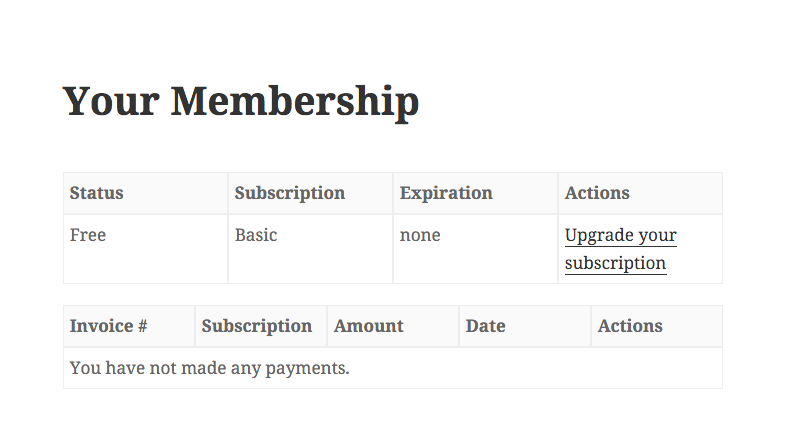Click the Expiration column header

[x=446, y=193]
